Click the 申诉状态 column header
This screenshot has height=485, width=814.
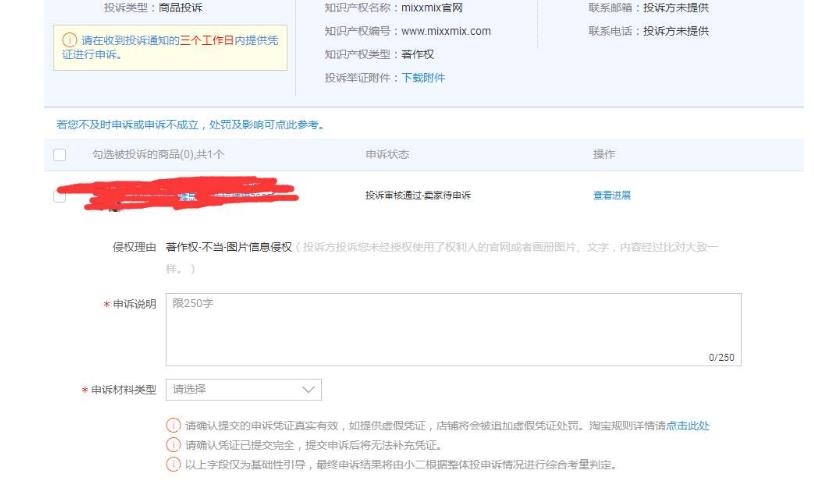(387, 155)
